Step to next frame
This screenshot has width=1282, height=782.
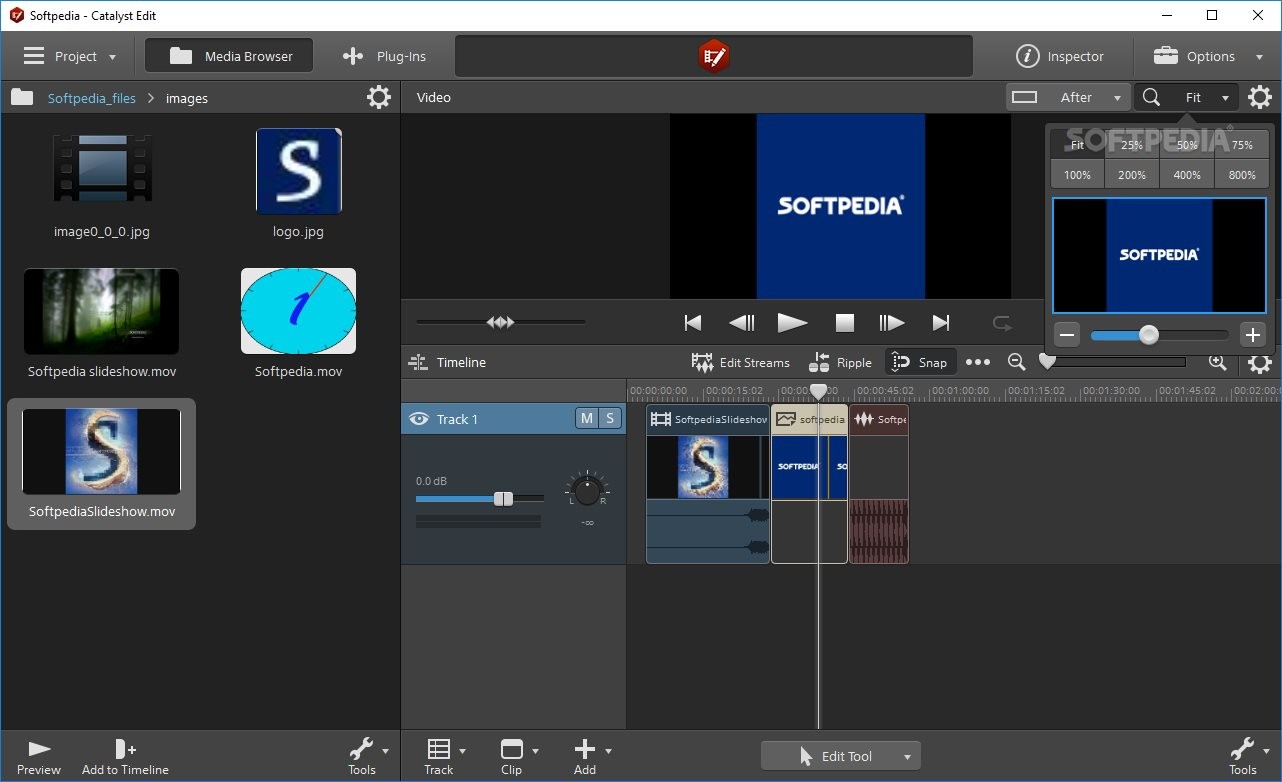point(891,322)
